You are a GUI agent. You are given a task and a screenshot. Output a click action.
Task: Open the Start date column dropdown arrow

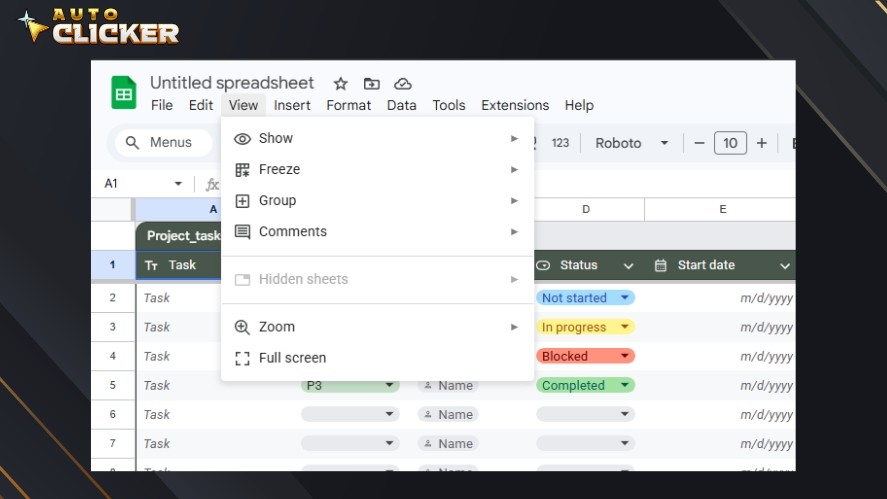(x=785, y=266)
